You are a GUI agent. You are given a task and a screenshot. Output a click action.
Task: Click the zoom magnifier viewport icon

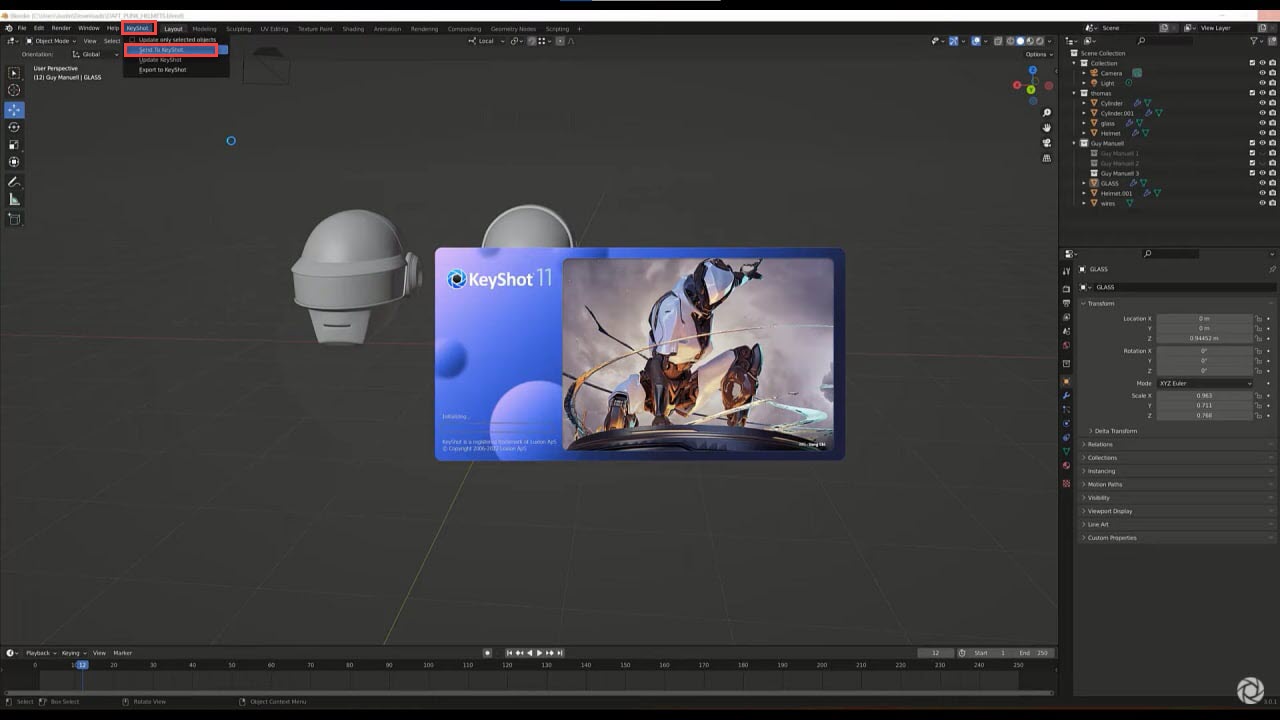1046,112
